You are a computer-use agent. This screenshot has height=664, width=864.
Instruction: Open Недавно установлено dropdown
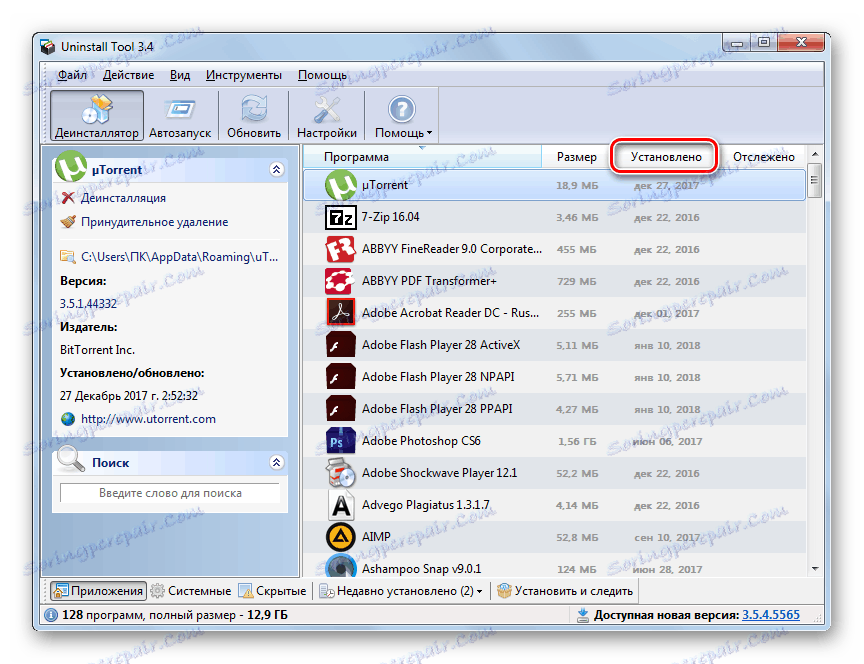tap(402, 591)
